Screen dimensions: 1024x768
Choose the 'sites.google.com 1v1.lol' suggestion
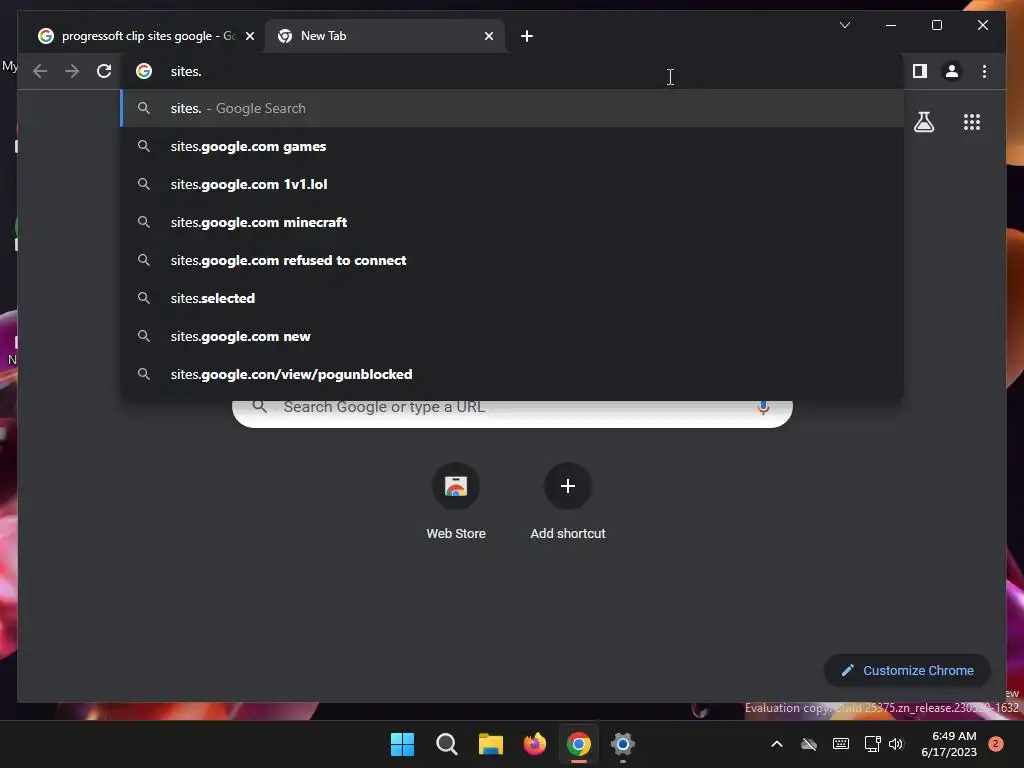pyautogui.click(x=512, y=184)
